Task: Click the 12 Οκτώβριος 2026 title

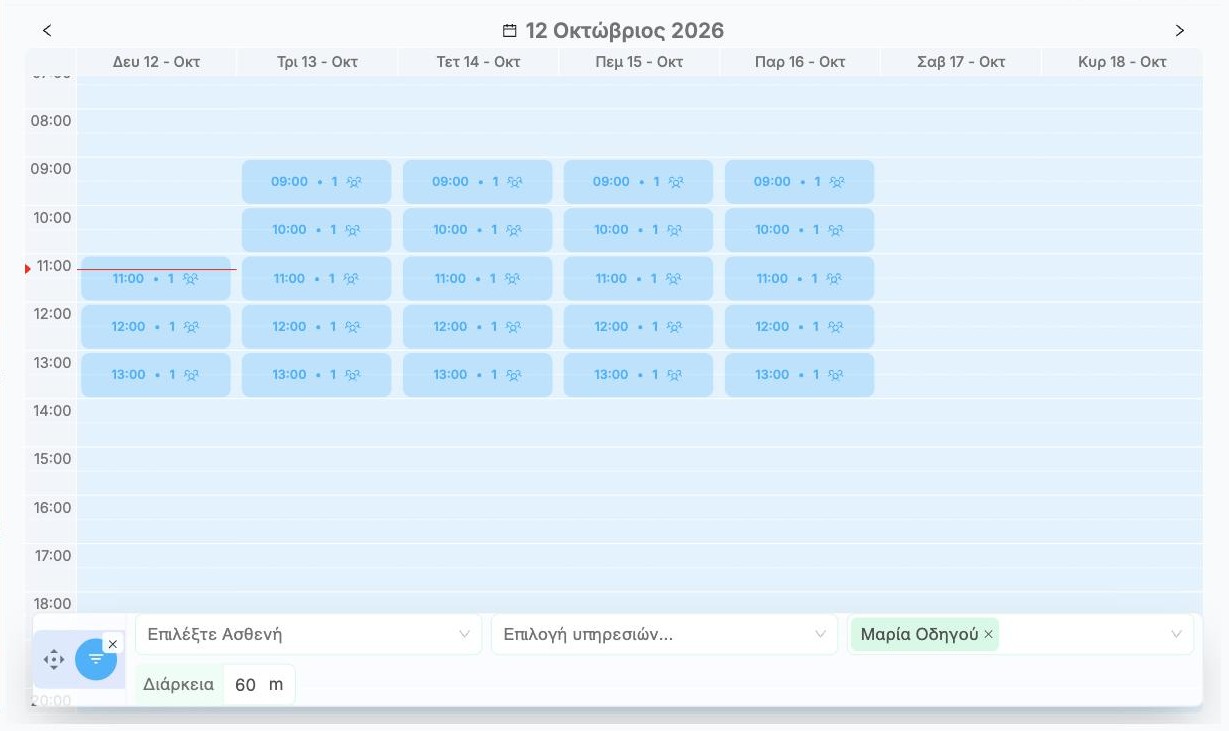Action: (x=624, y=31)
